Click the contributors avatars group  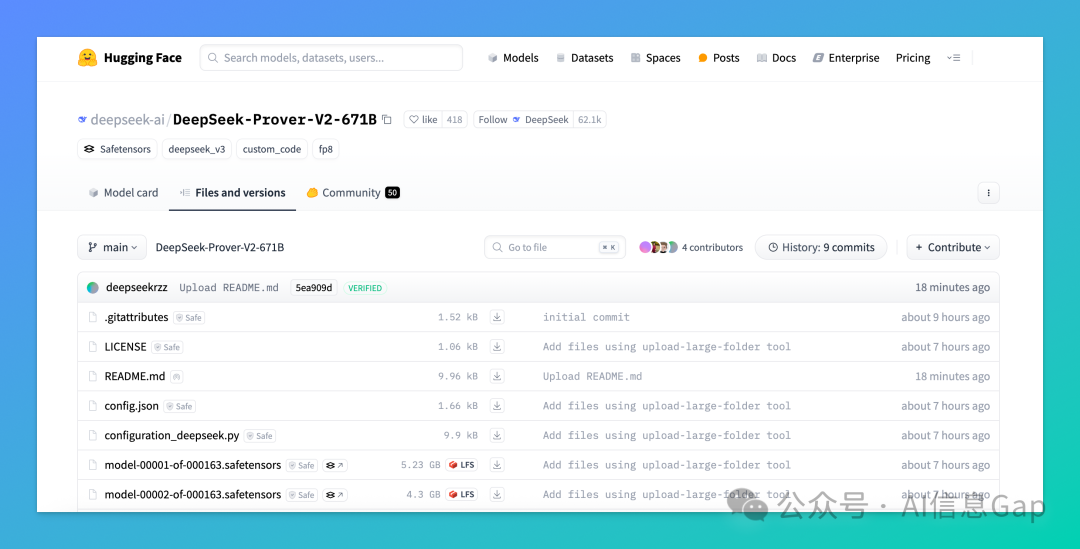tap(658, 247)
